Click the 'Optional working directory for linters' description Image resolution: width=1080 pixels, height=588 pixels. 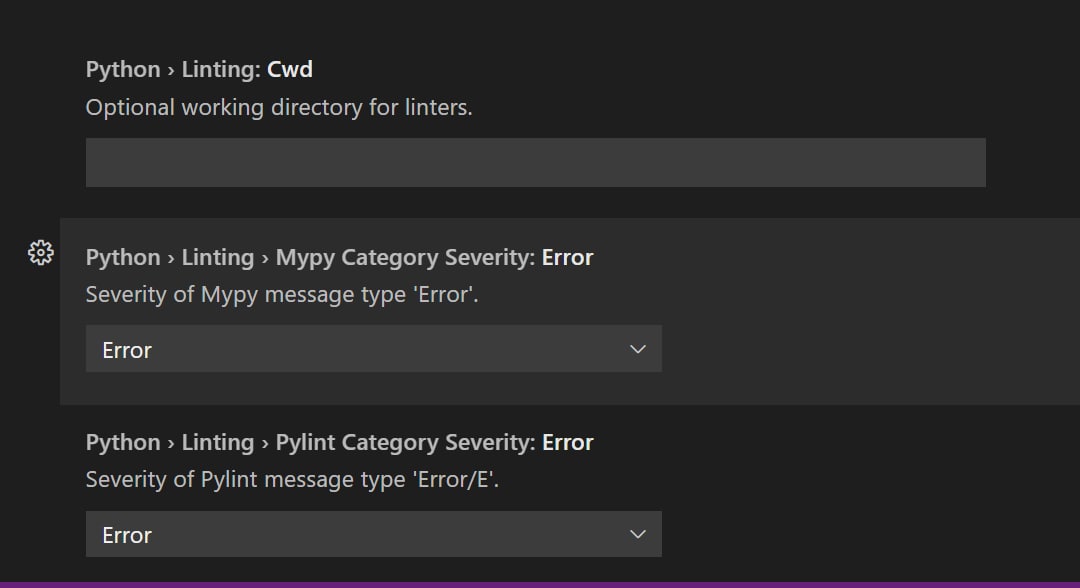click(279, 107)
